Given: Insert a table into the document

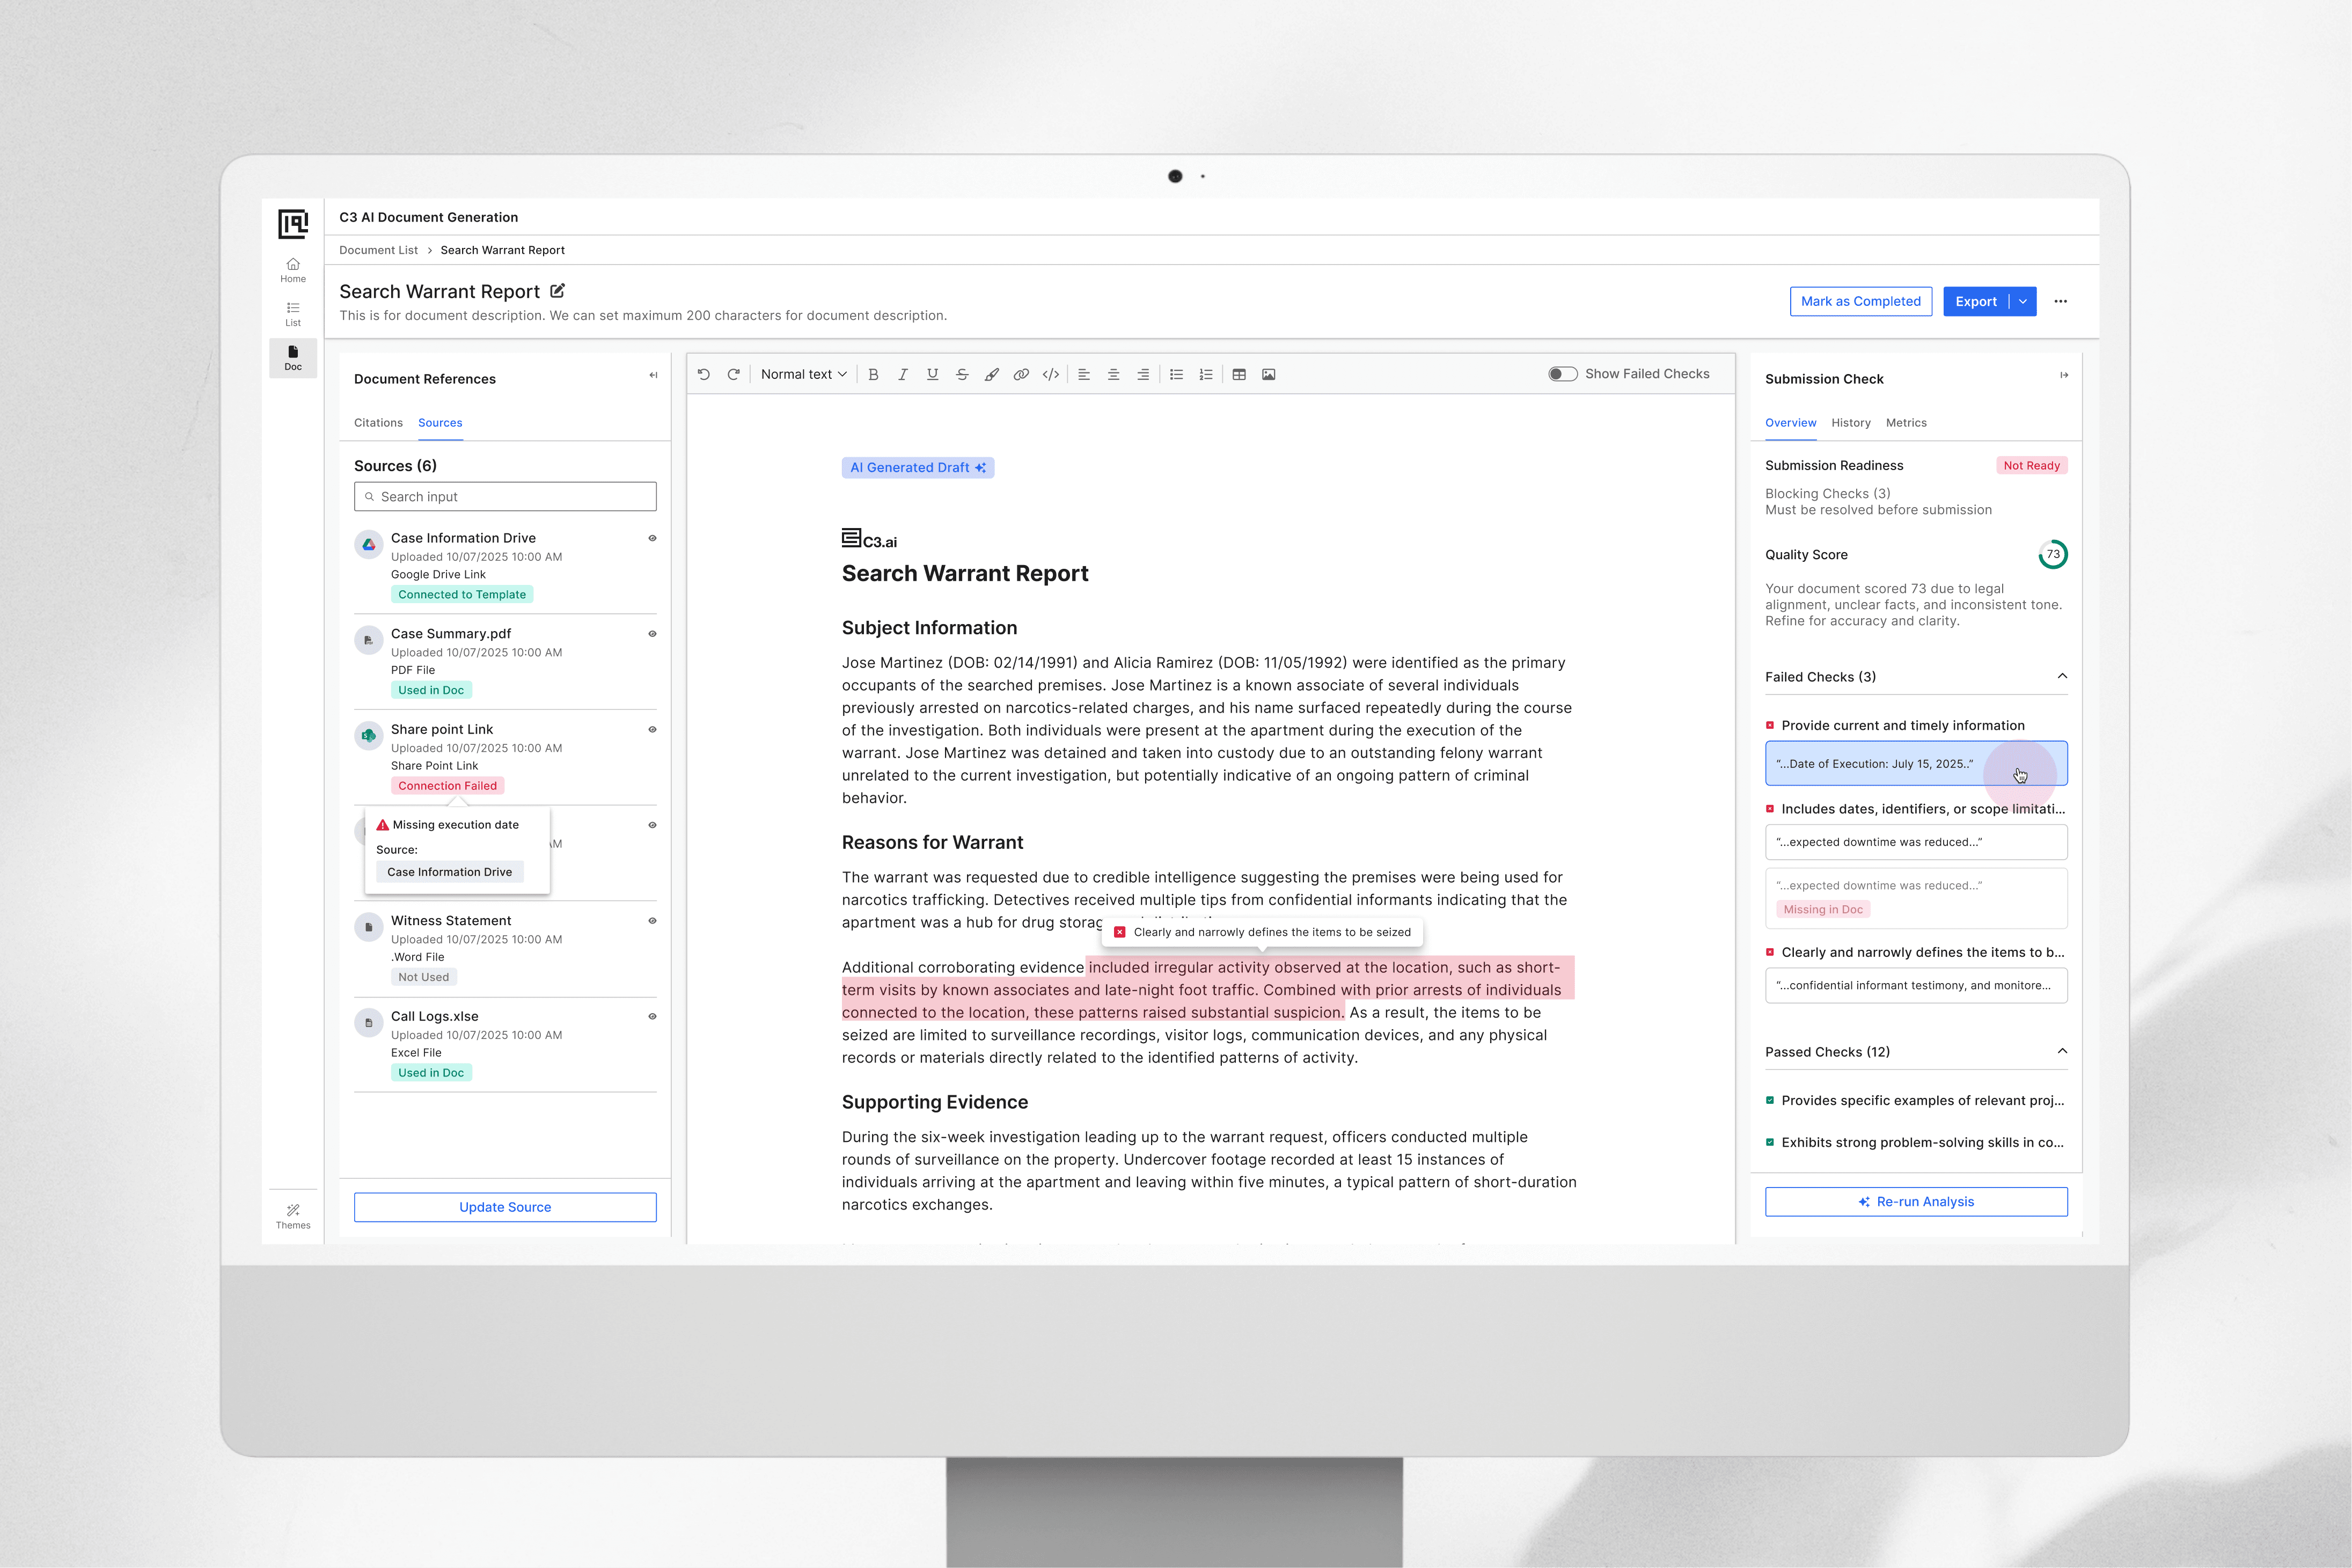Looking at the screenshot, I should (x=1239, y=374).
